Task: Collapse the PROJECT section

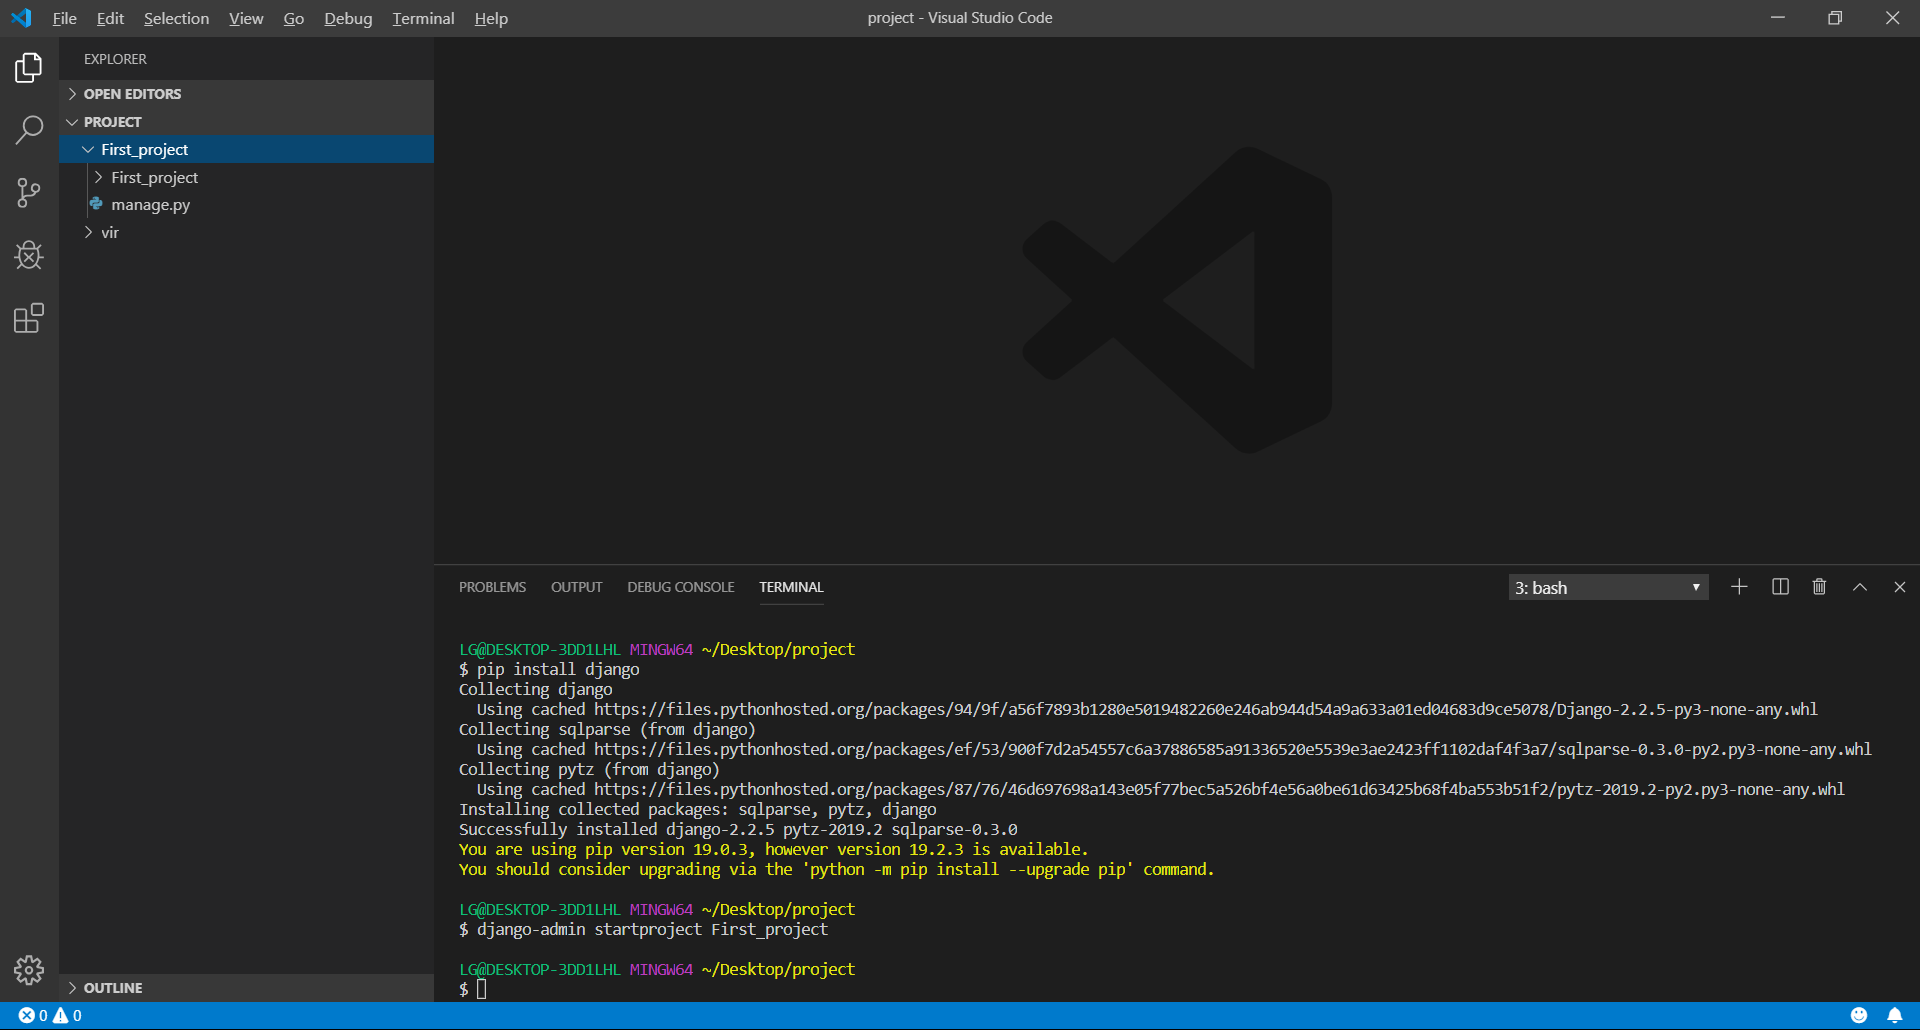Action: coord(246,122)
